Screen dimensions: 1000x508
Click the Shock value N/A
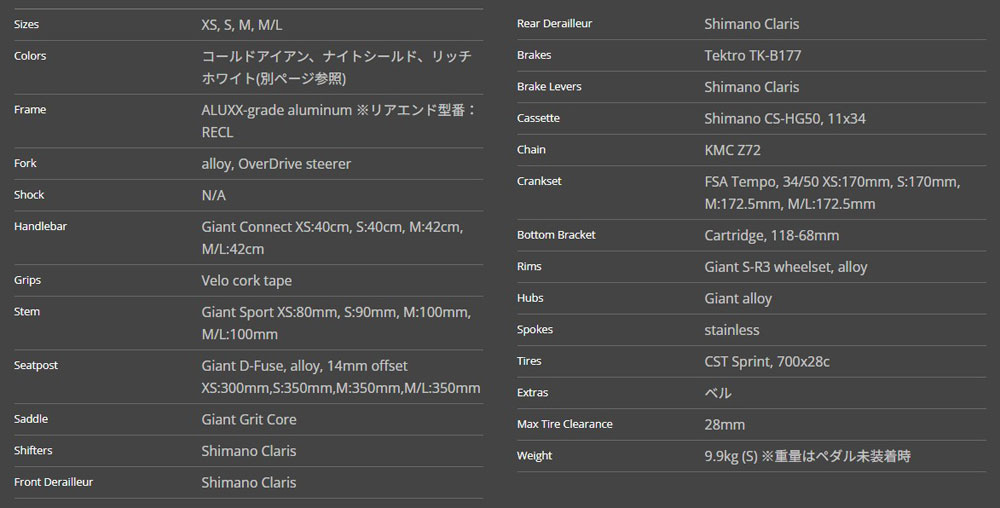pos(214,195)
